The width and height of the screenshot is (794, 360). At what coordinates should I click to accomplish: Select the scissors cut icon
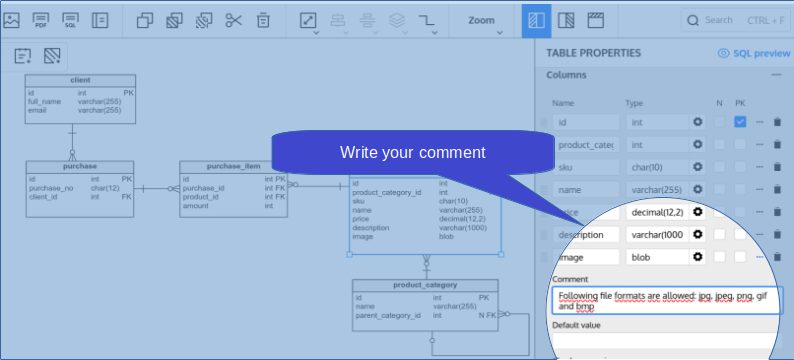click(x=233, y=20)
